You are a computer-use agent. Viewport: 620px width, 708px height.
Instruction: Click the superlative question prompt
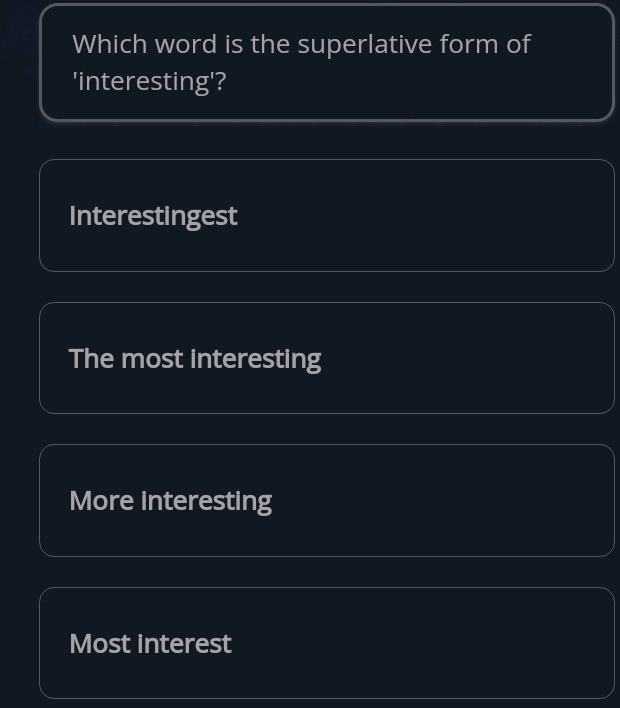pos(326,63)
